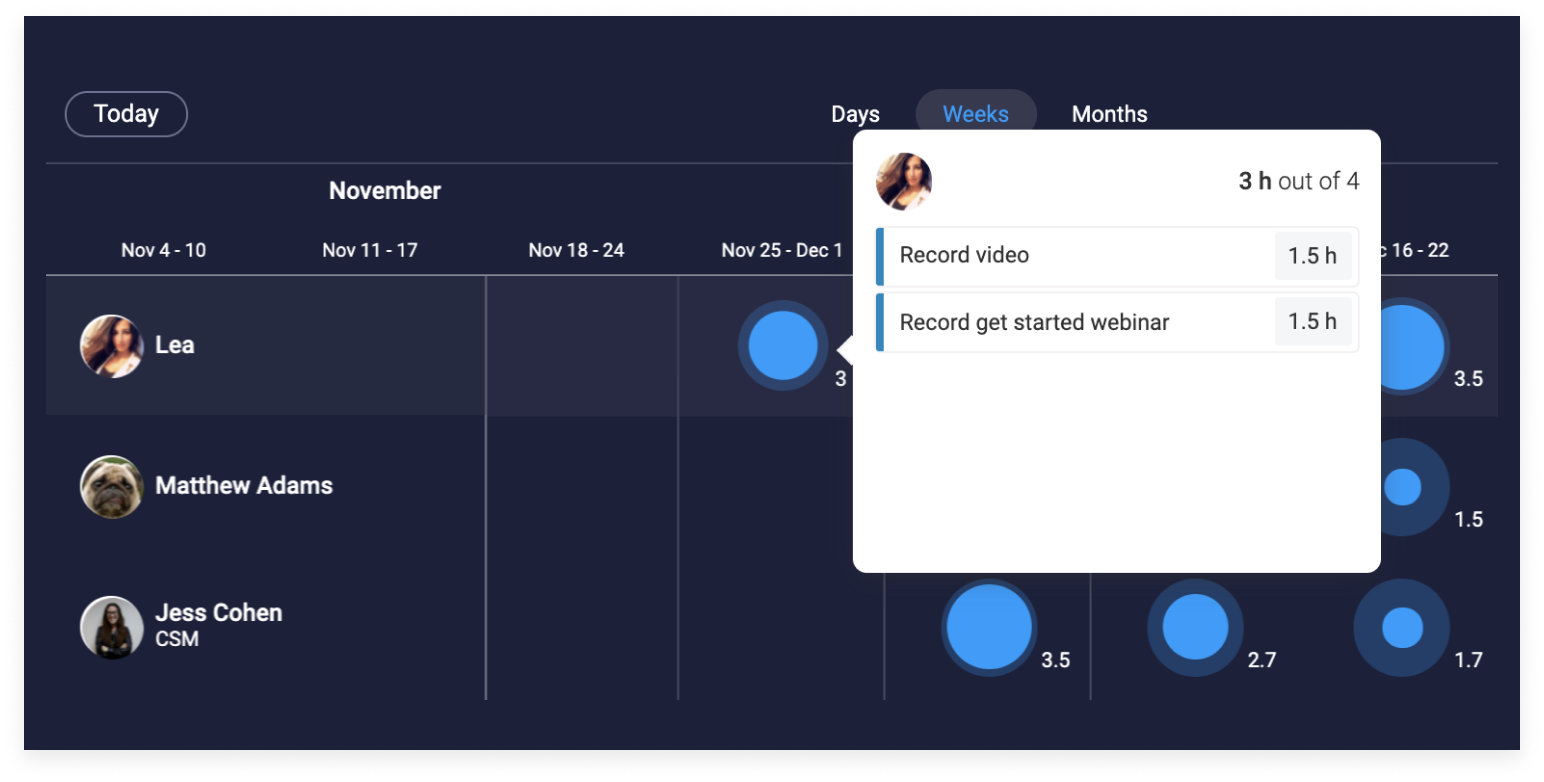
Task: Click Lea's workload bubble showing 3.5
Action: tap(1410, 346)
